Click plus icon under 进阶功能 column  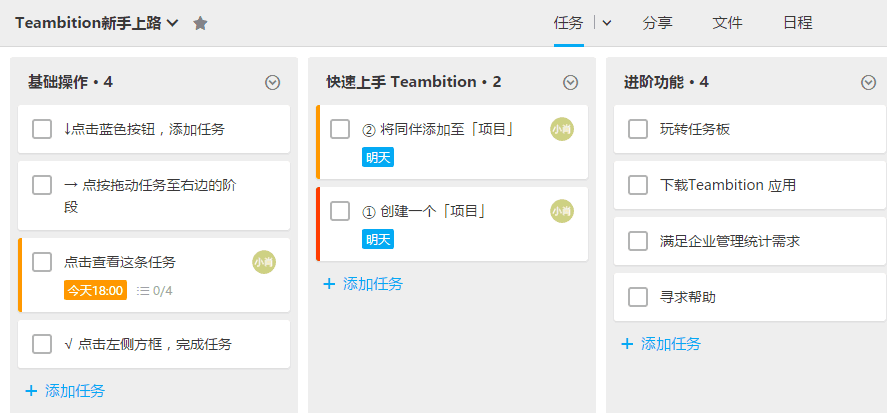tap(627, 344)
